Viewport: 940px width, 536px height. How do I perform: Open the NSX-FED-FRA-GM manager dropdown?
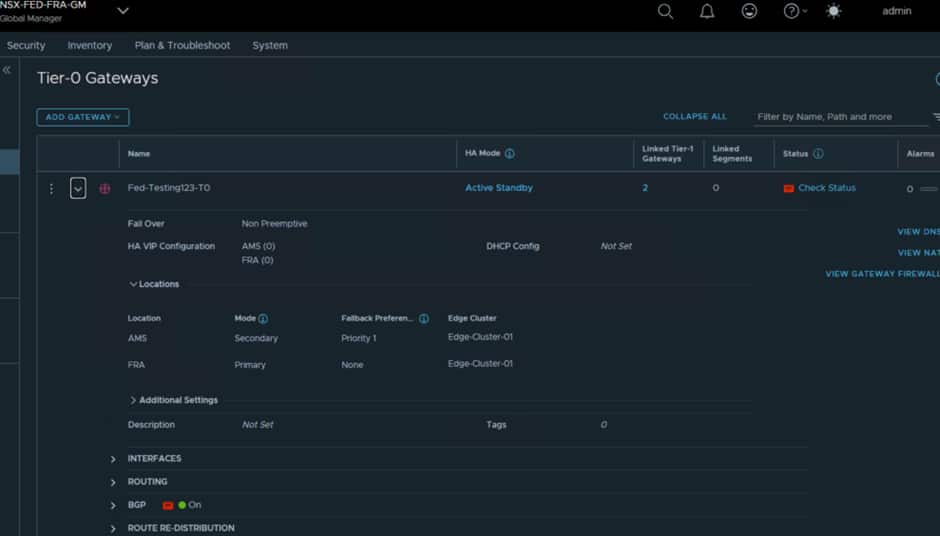[123, 11]
